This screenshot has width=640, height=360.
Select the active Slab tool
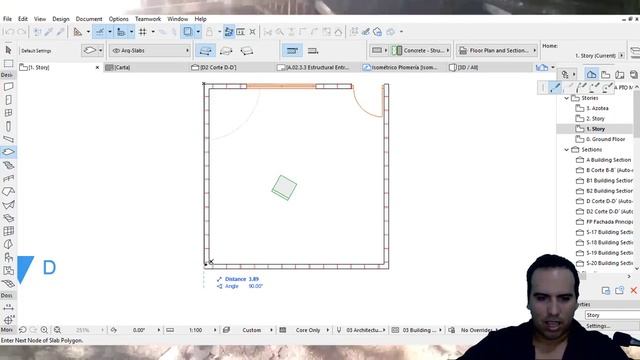pos(8,152)
